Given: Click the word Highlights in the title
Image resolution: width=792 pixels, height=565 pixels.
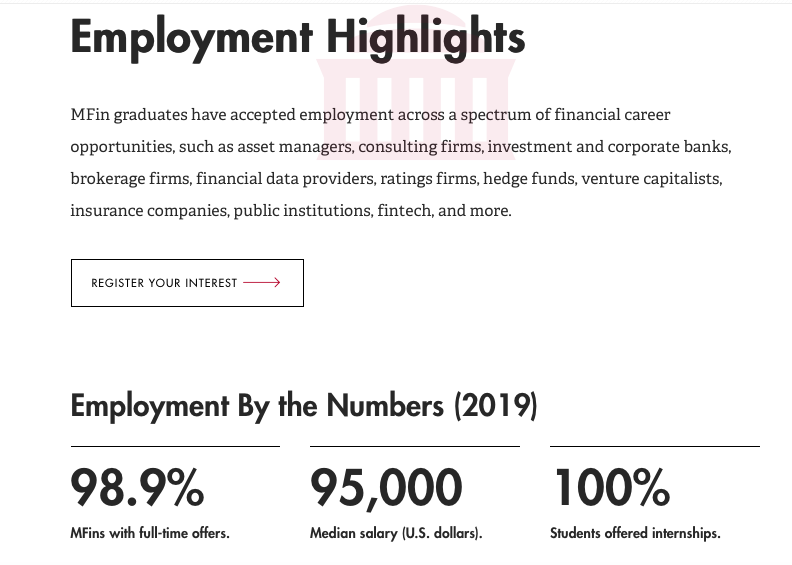Looking at the screenshot, I should 426,37.
